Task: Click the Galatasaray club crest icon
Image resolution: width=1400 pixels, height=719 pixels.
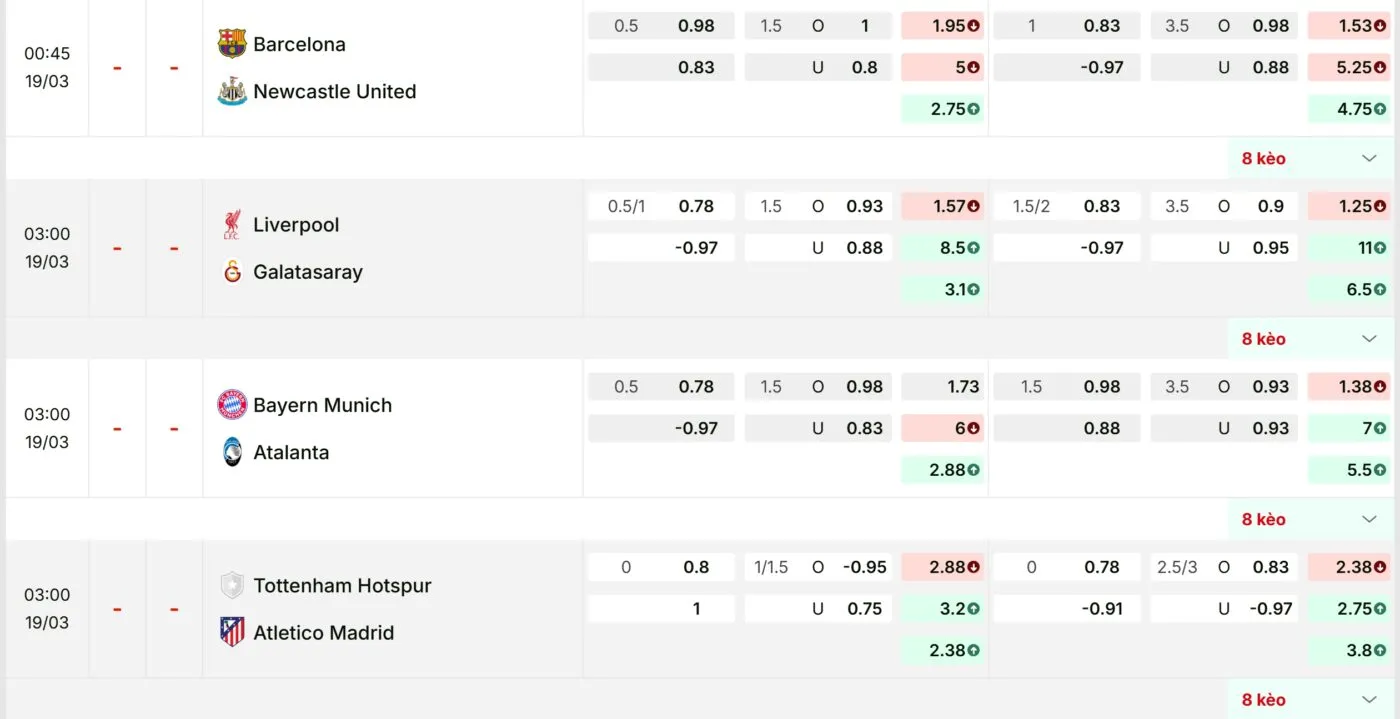Action: pos(232,271)
